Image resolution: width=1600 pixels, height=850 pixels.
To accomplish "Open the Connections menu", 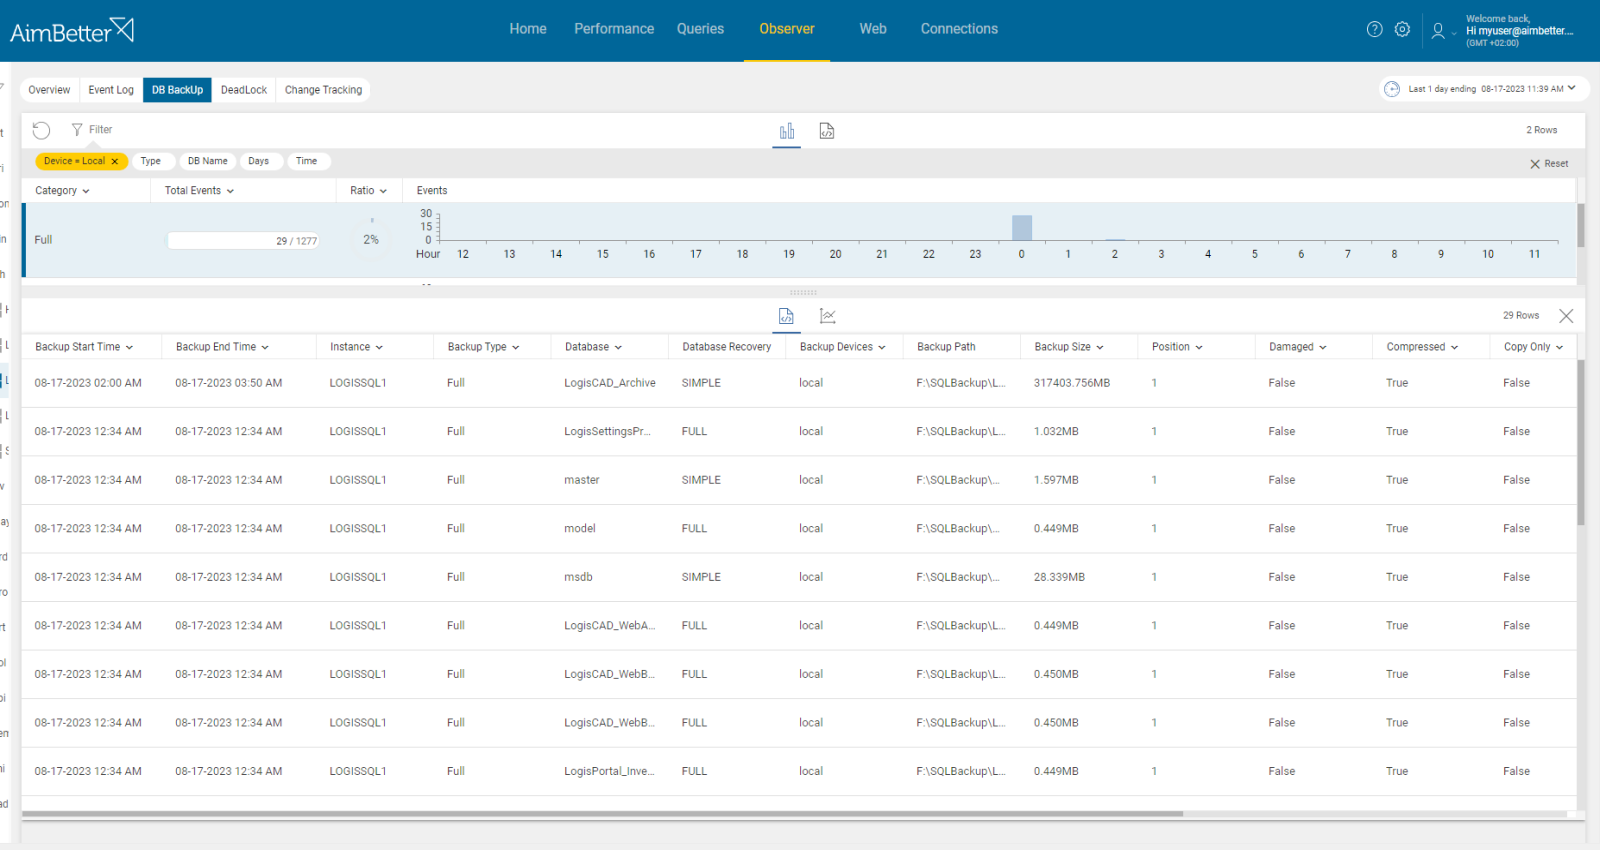I will pos(959,29).
